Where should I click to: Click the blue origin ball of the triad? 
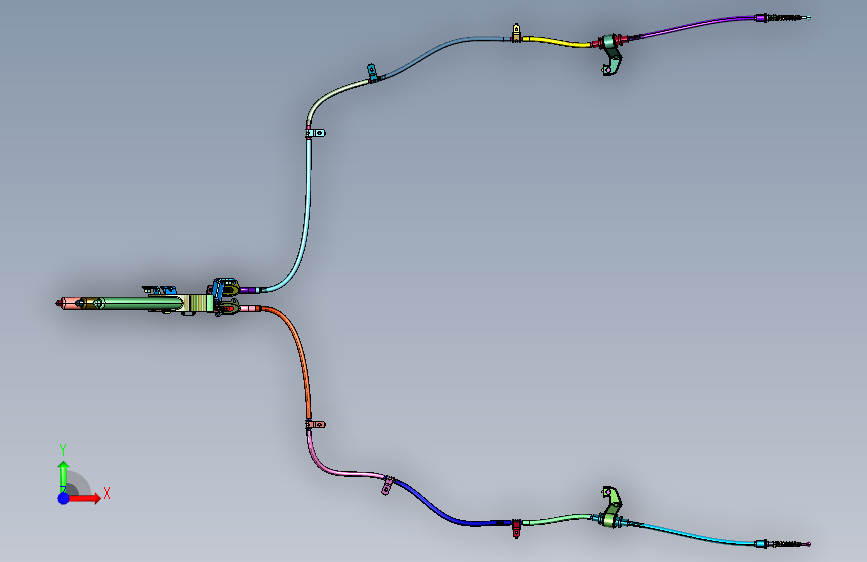click(x=64, y=498)
